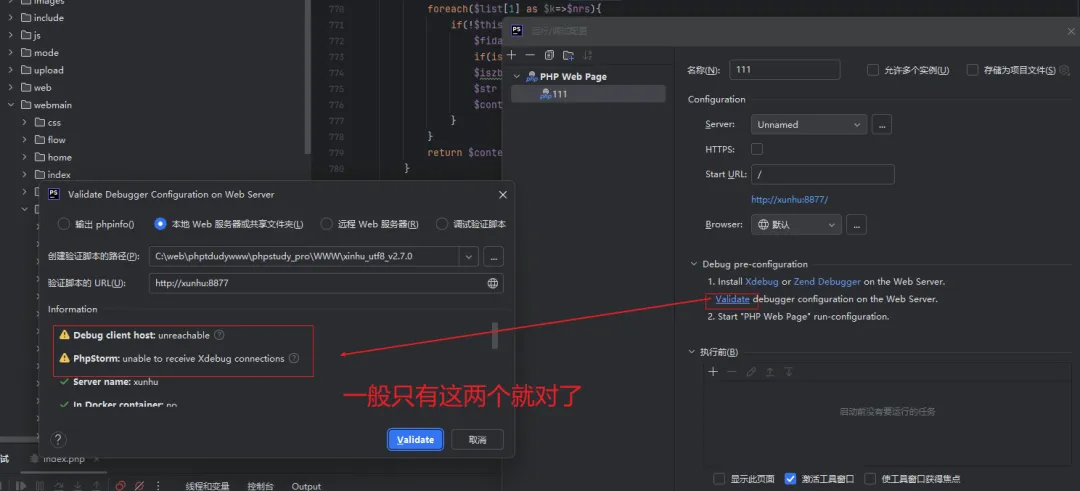This screenshot has height=491, width=1080.
Task: Open path history dropdown for 创建验证脚本的路径
Action: (469, 257)
